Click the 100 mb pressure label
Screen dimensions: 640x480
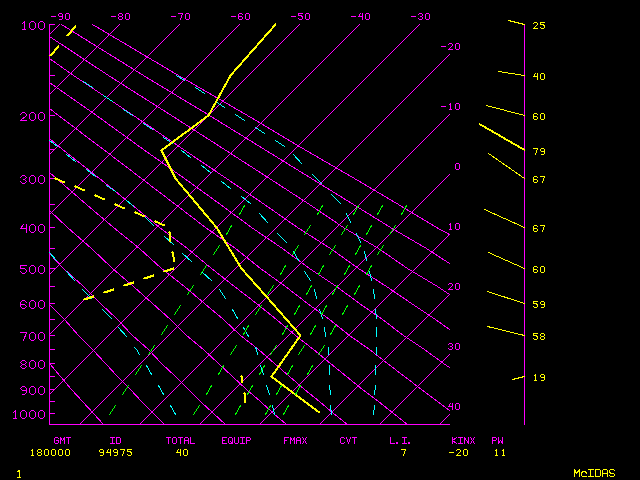[29, 25]
